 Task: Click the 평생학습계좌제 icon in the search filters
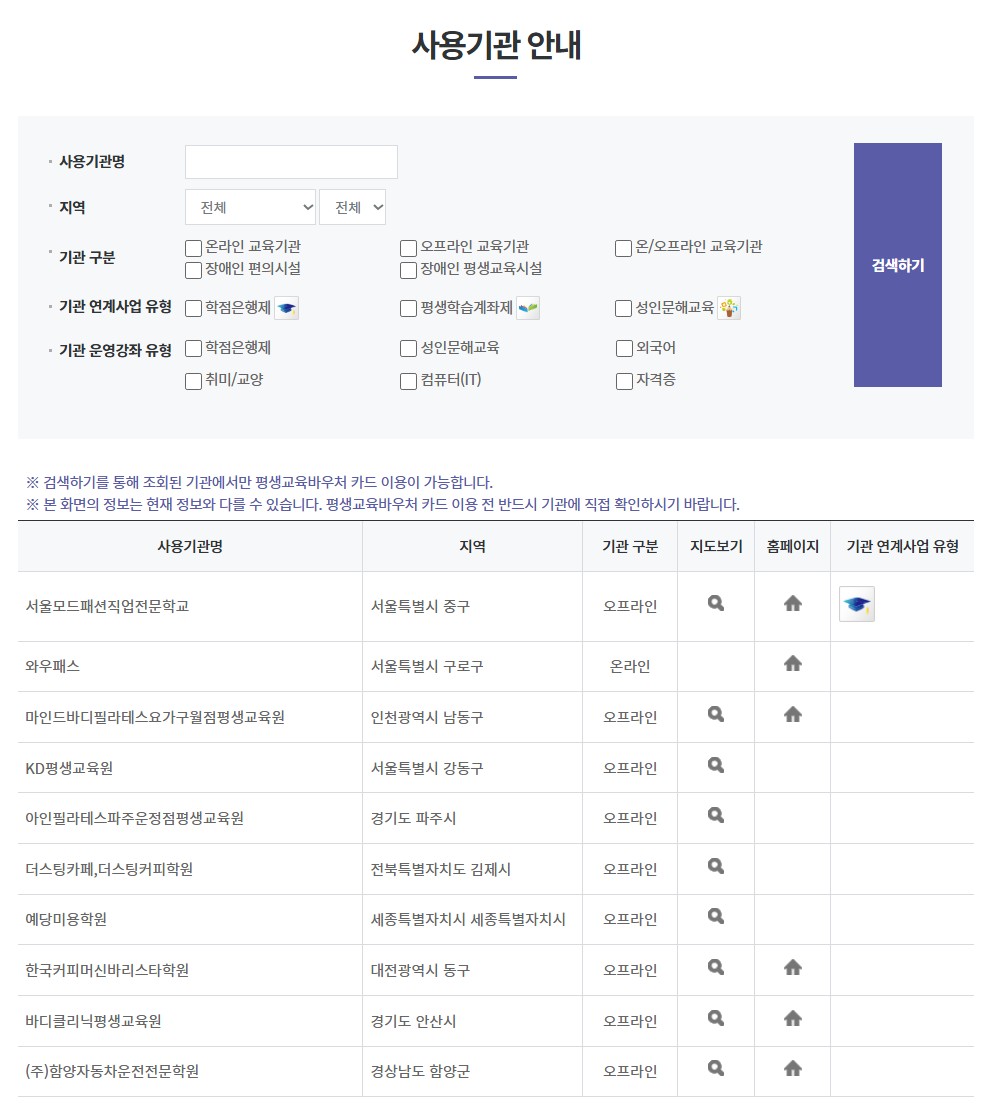tap(526, 308)
